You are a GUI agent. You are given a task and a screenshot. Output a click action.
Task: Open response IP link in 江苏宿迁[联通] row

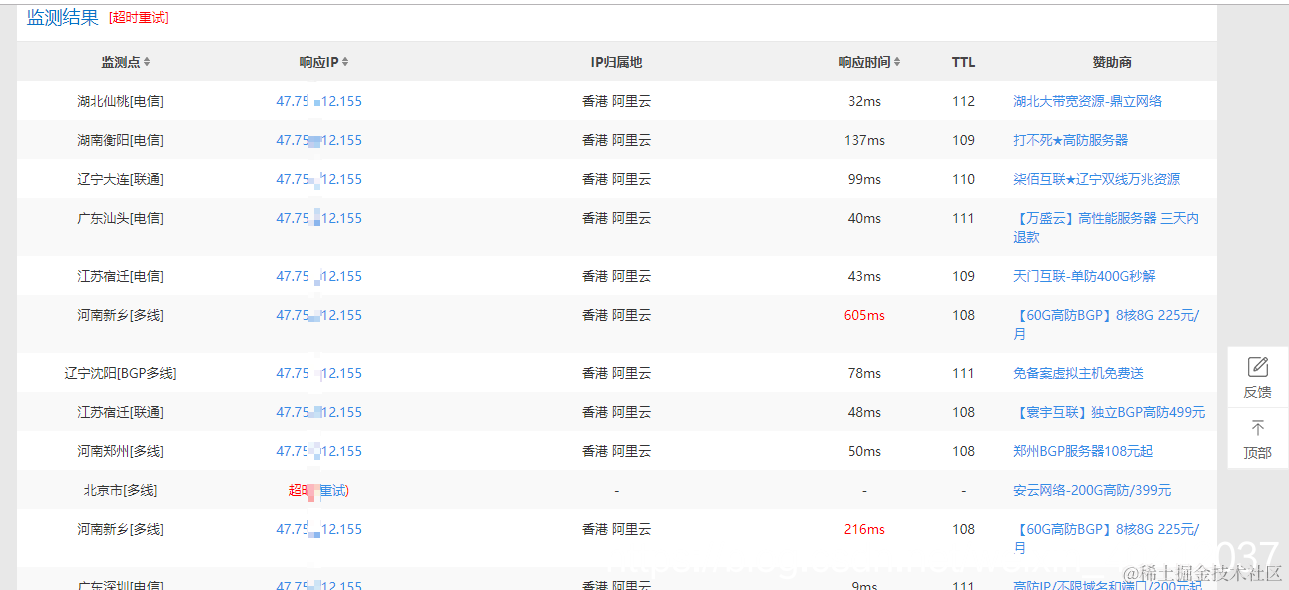(319, 412)
